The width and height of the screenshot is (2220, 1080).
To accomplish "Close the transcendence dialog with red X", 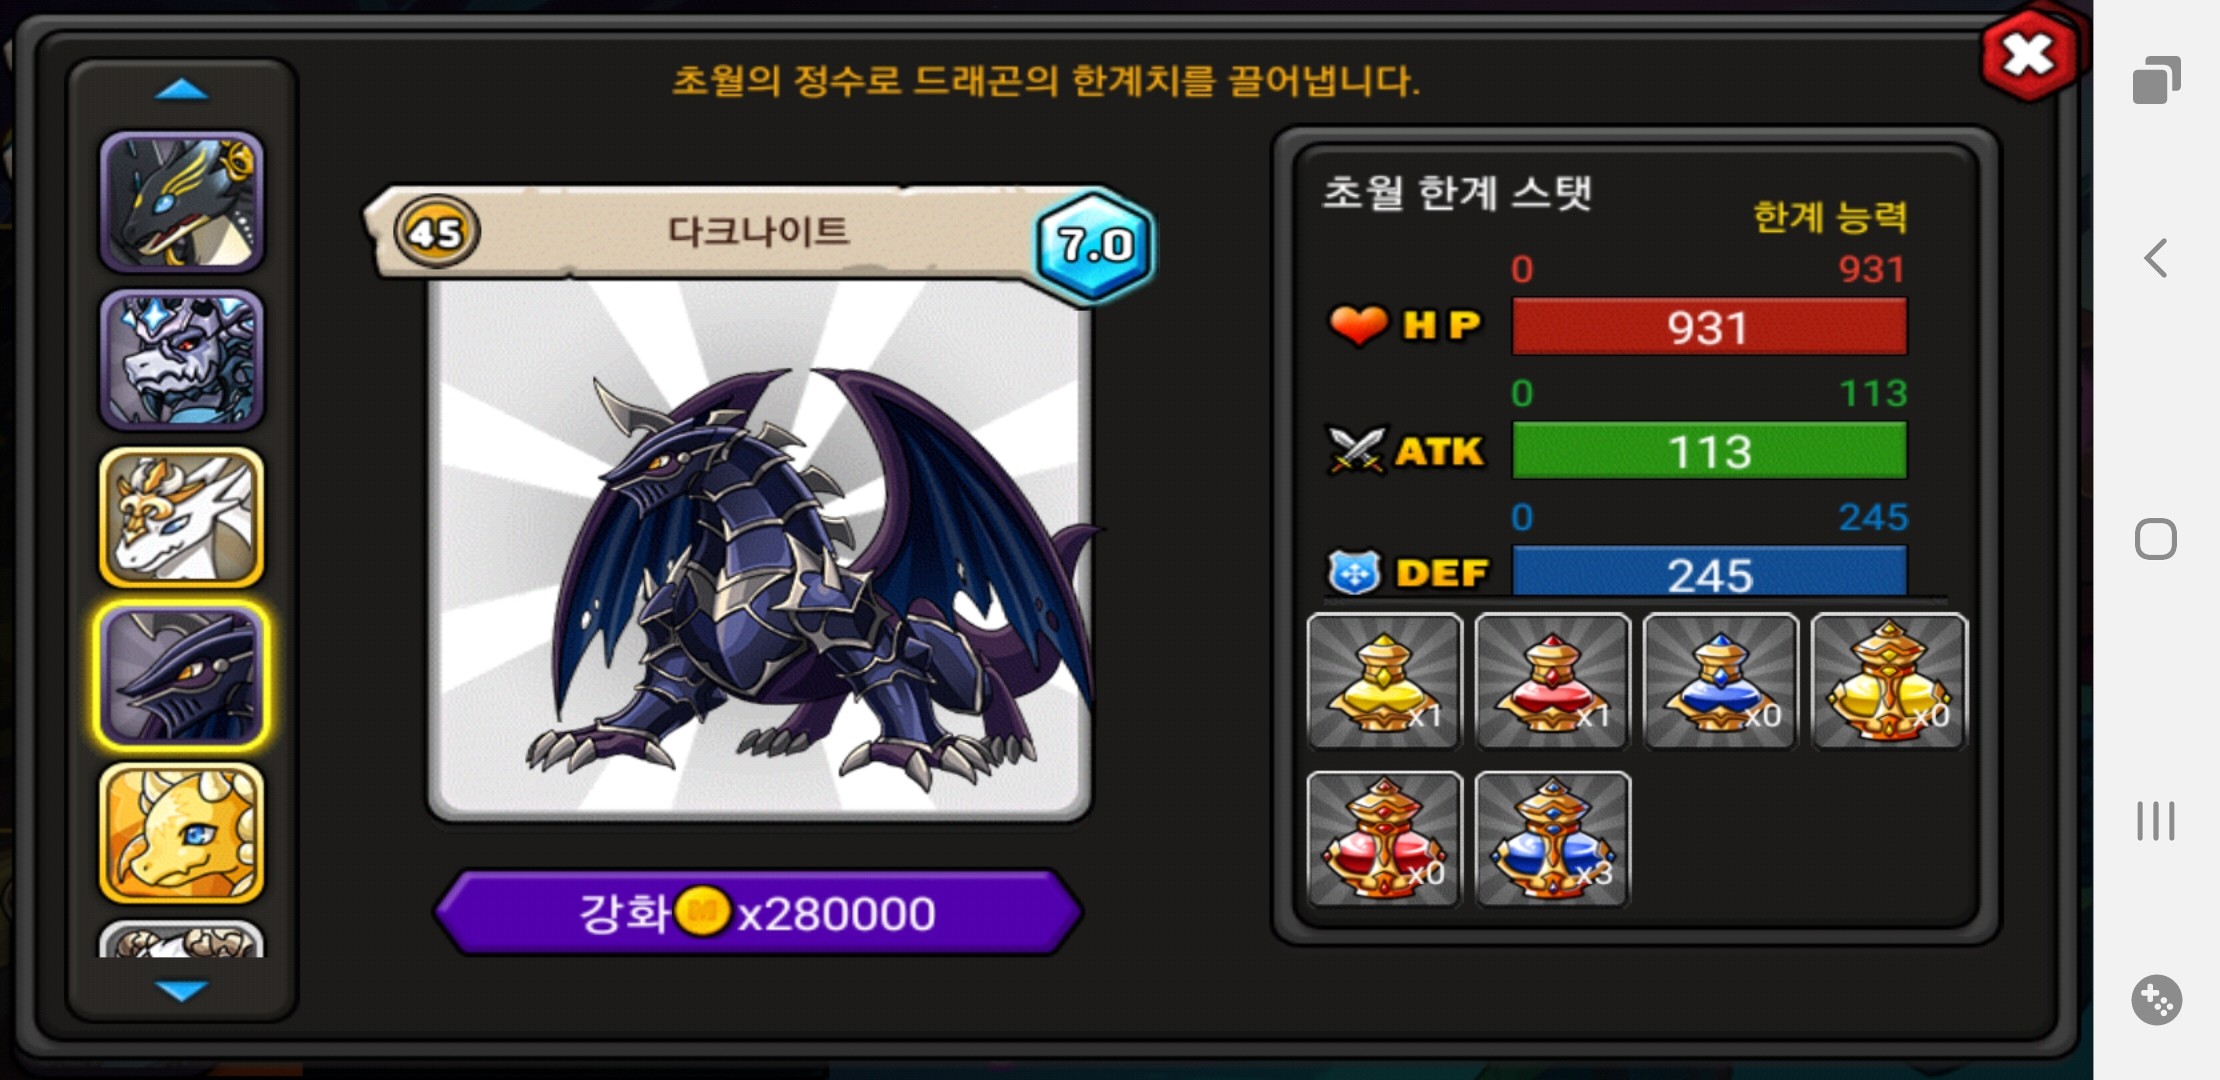I will 2029,56.
